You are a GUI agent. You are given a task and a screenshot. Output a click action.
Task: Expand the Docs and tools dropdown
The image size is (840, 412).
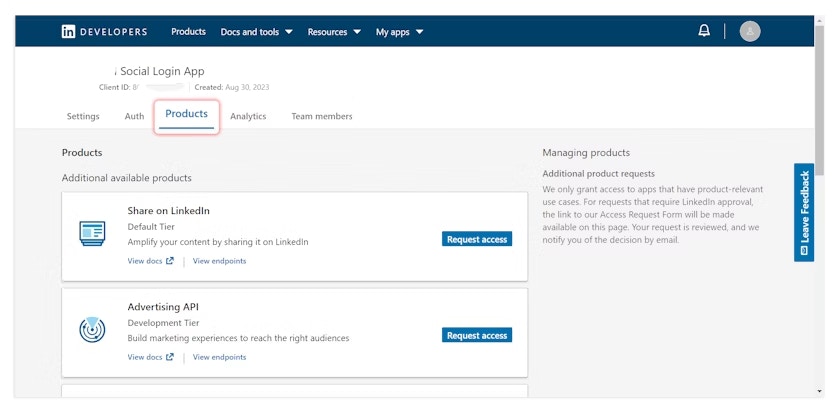coord(257,32)
